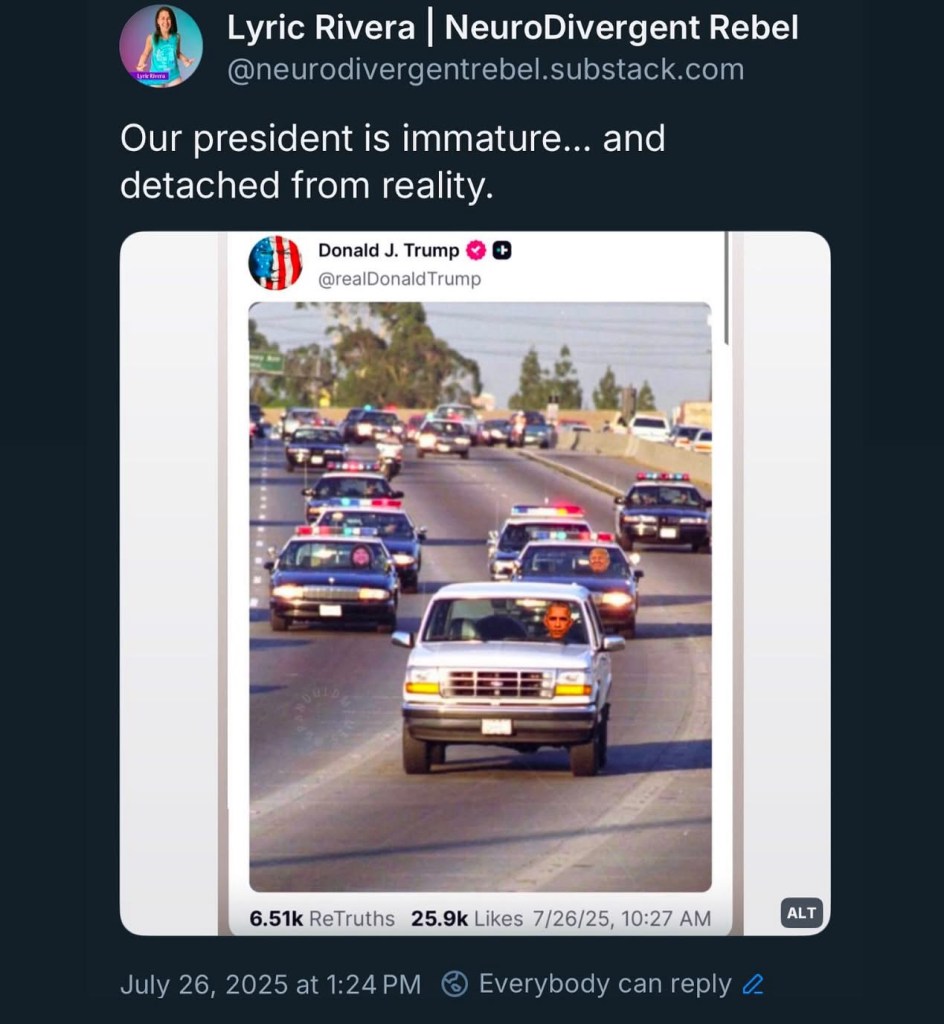
Task: Open "Everybody can reply" reply settings
Action: [x=604, y=984]
